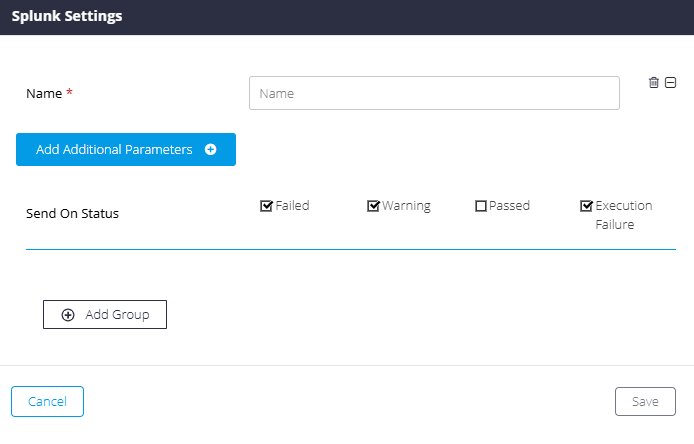
Task: Click the Add Group button
Action: [105, 315]
